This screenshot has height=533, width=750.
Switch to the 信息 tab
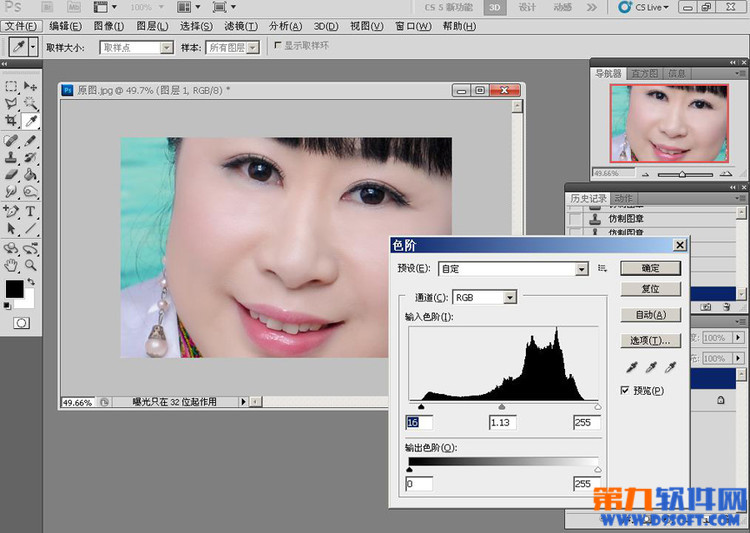676,73
